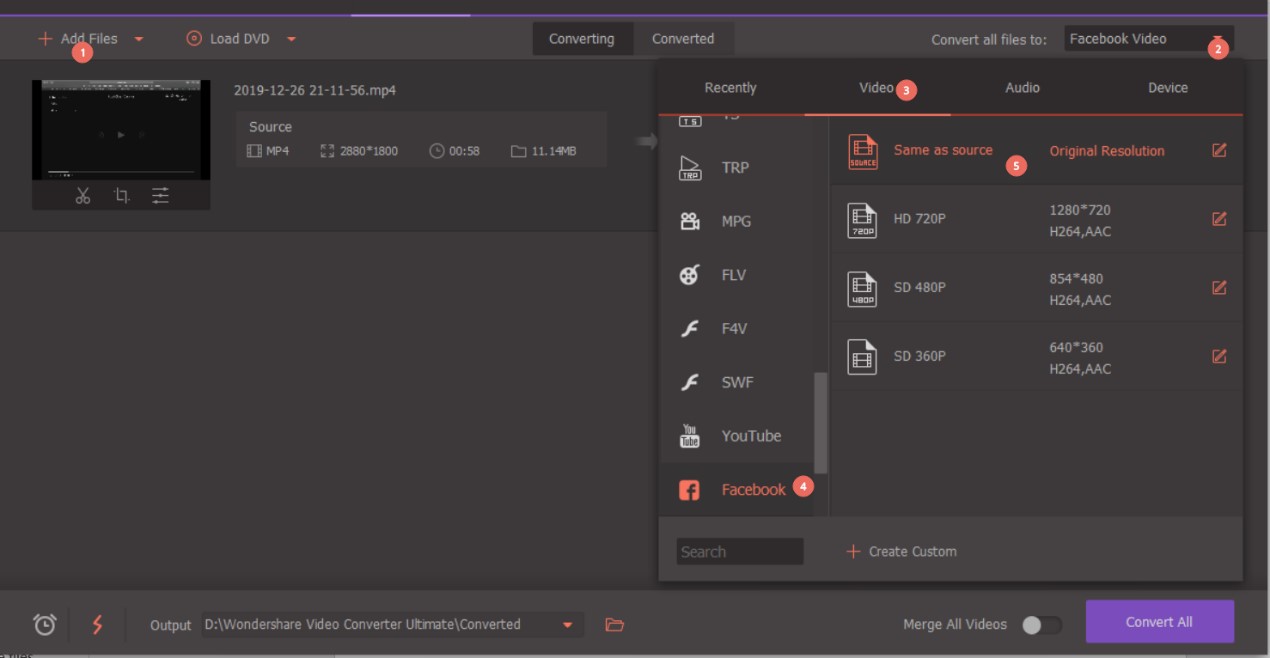This screenshot has width=1270, height=658.
Task: Click the schedule alarm clock icon
Action: click(x=45, y=624)
